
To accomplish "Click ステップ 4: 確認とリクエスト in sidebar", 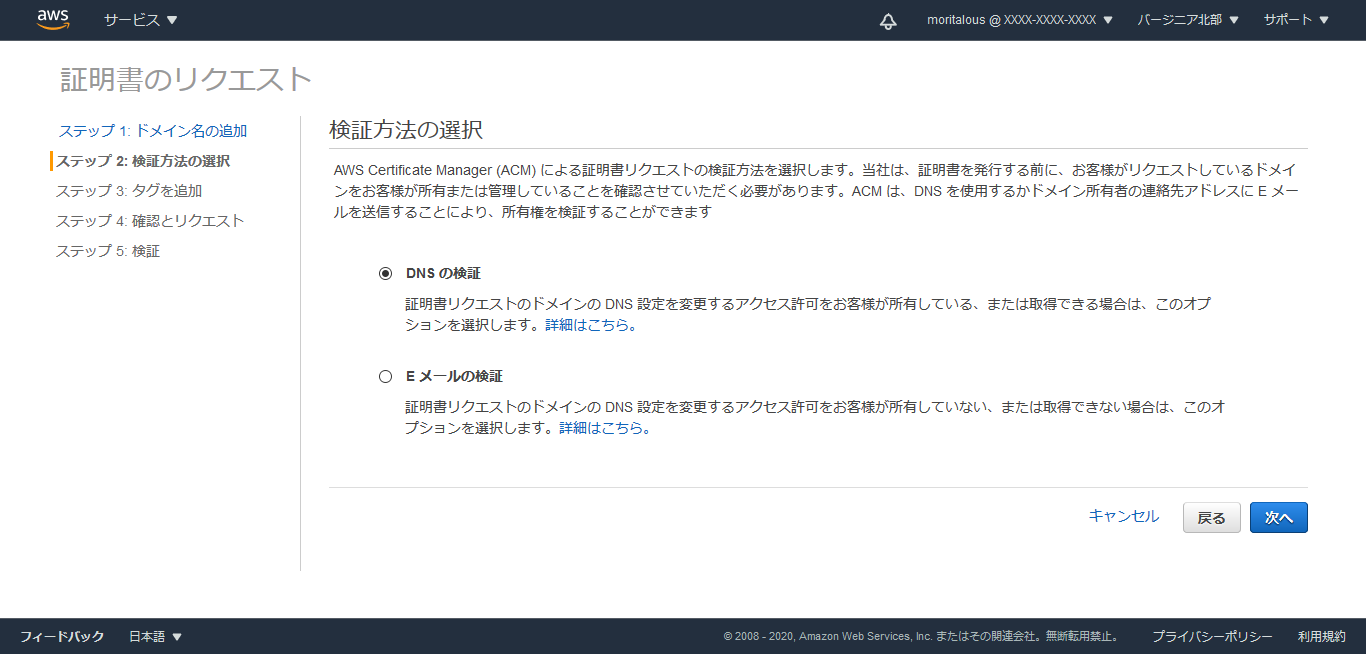I will click(150, 221).
